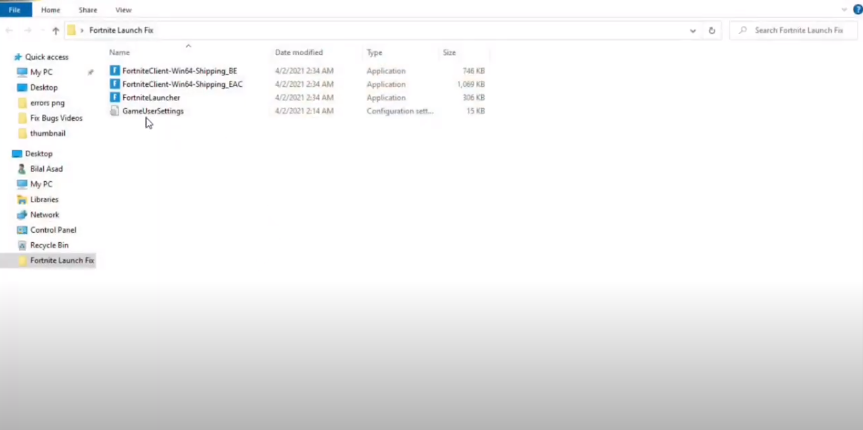Go forward with the right arrow button
This screenshot has width=863, height=430.
coord(28,31)
